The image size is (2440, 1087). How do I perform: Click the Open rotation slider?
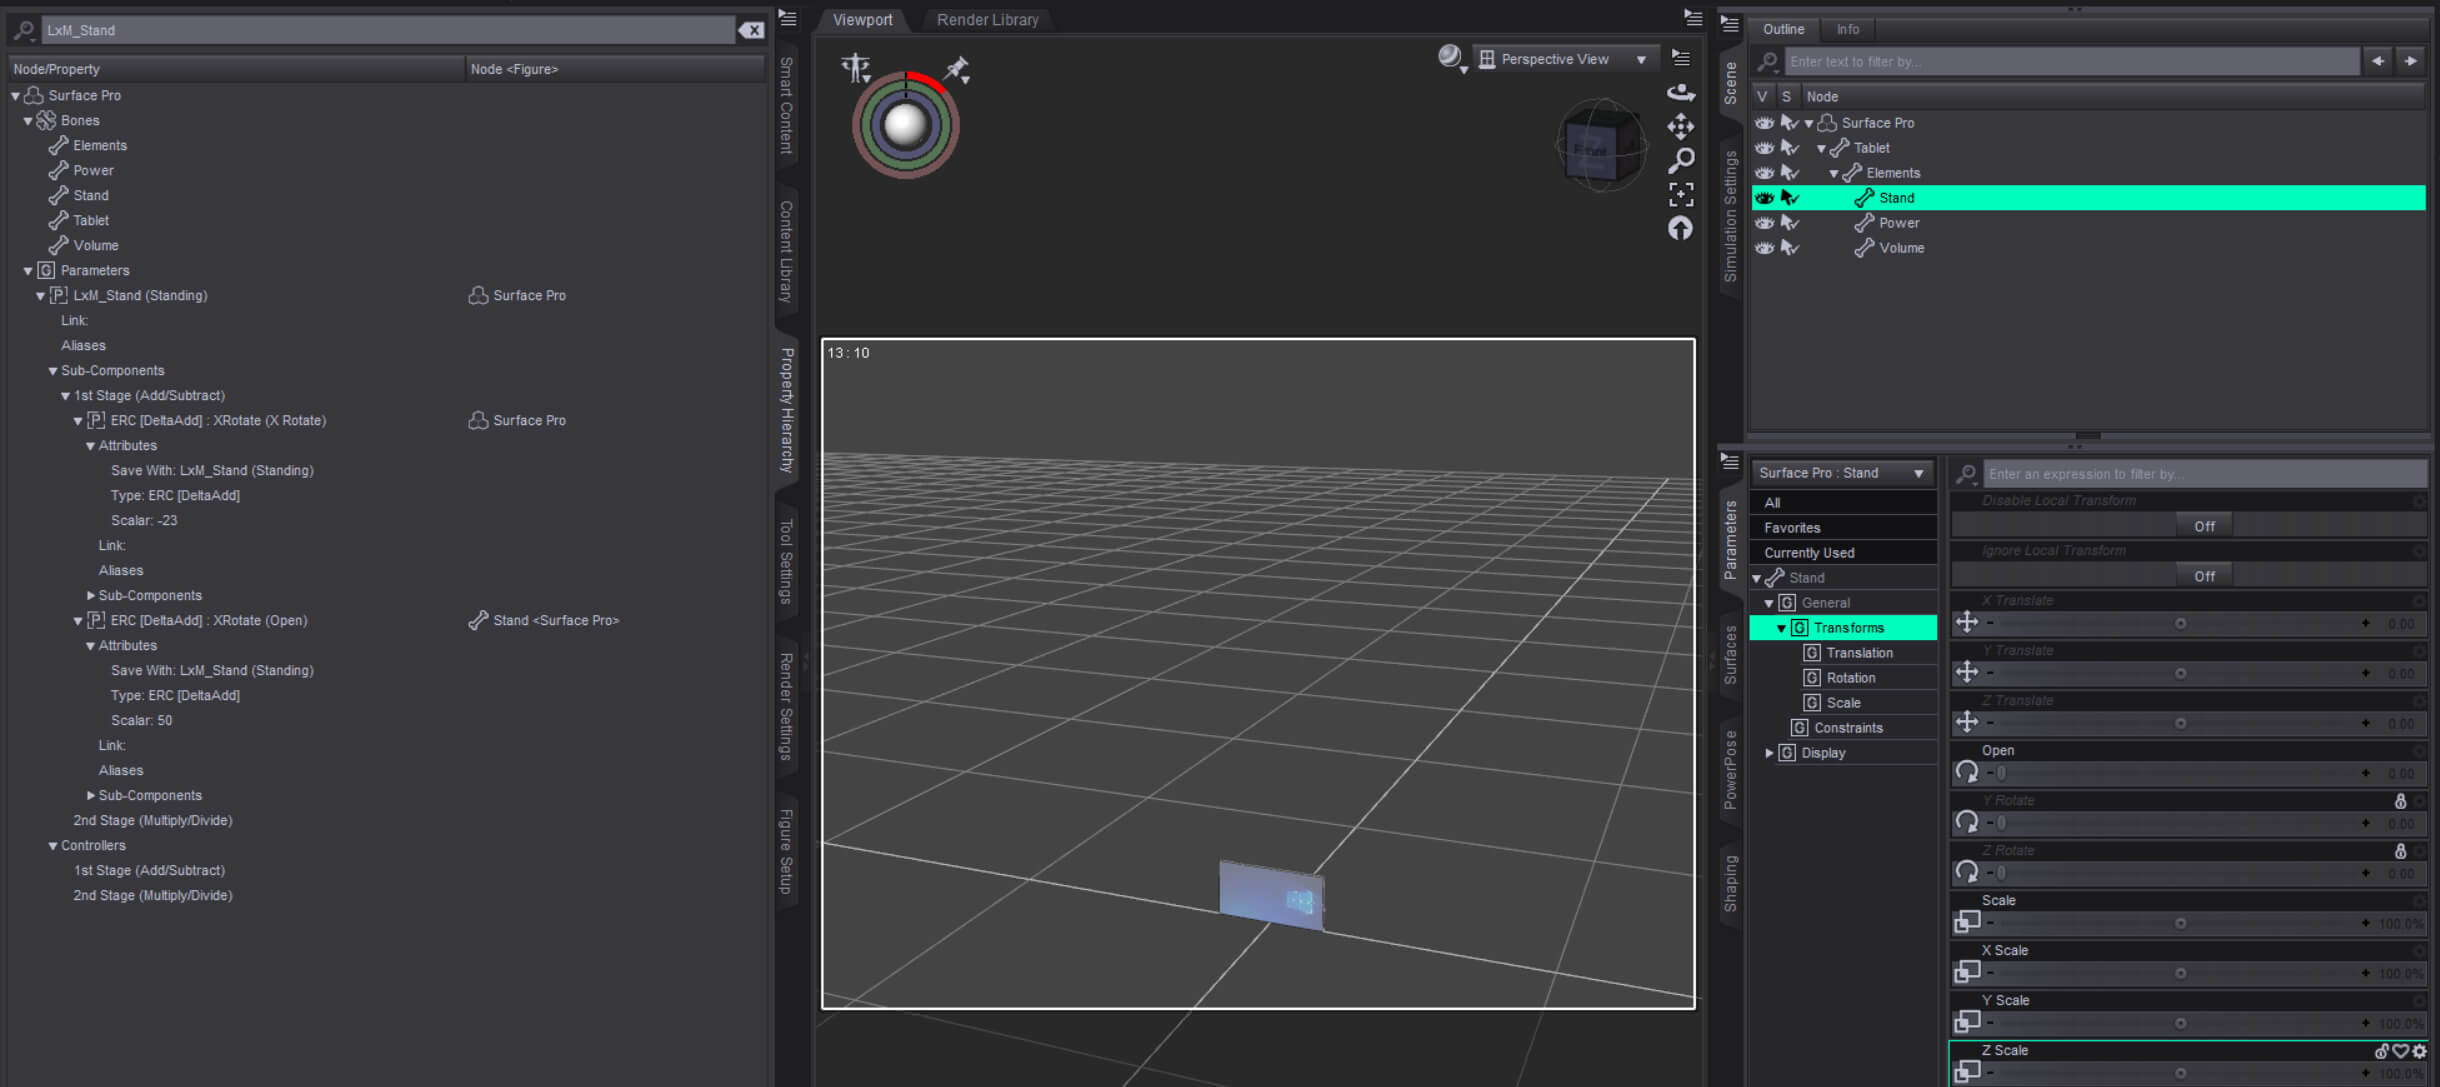point(2178,773)
